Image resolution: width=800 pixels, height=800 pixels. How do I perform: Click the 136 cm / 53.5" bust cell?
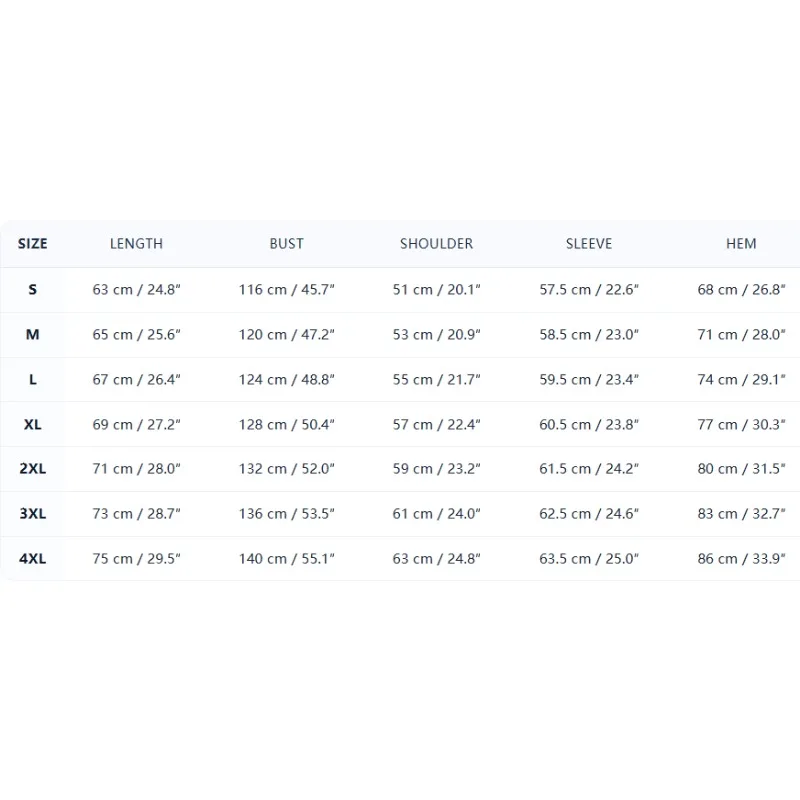[286, 513]
